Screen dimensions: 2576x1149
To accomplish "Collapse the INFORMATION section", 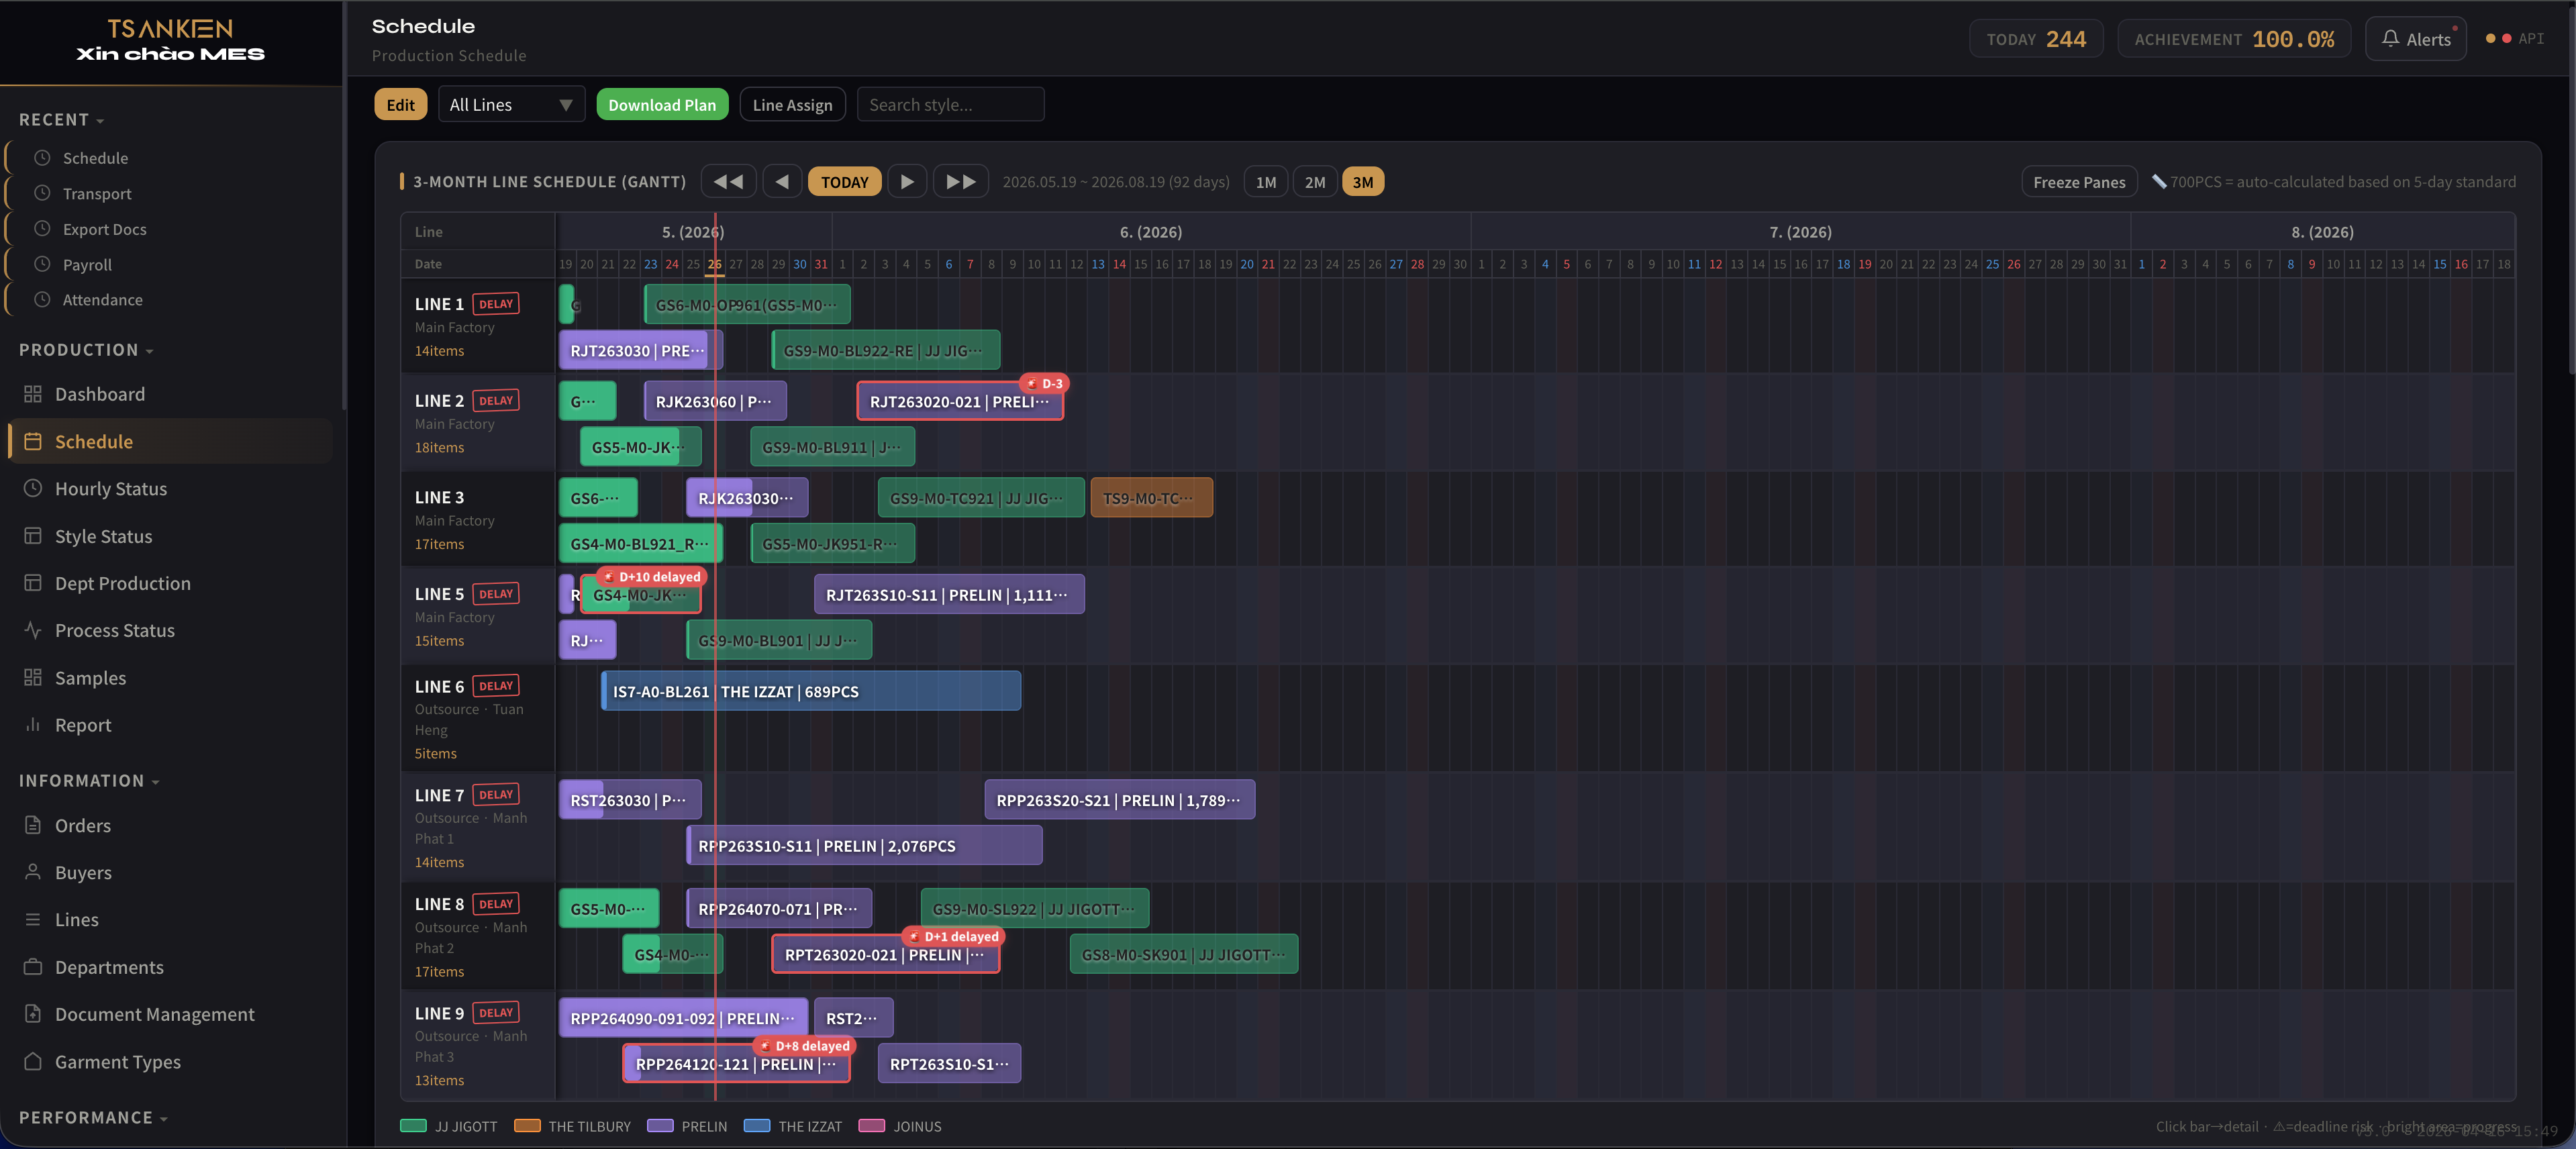I will (x=89, y=781).
